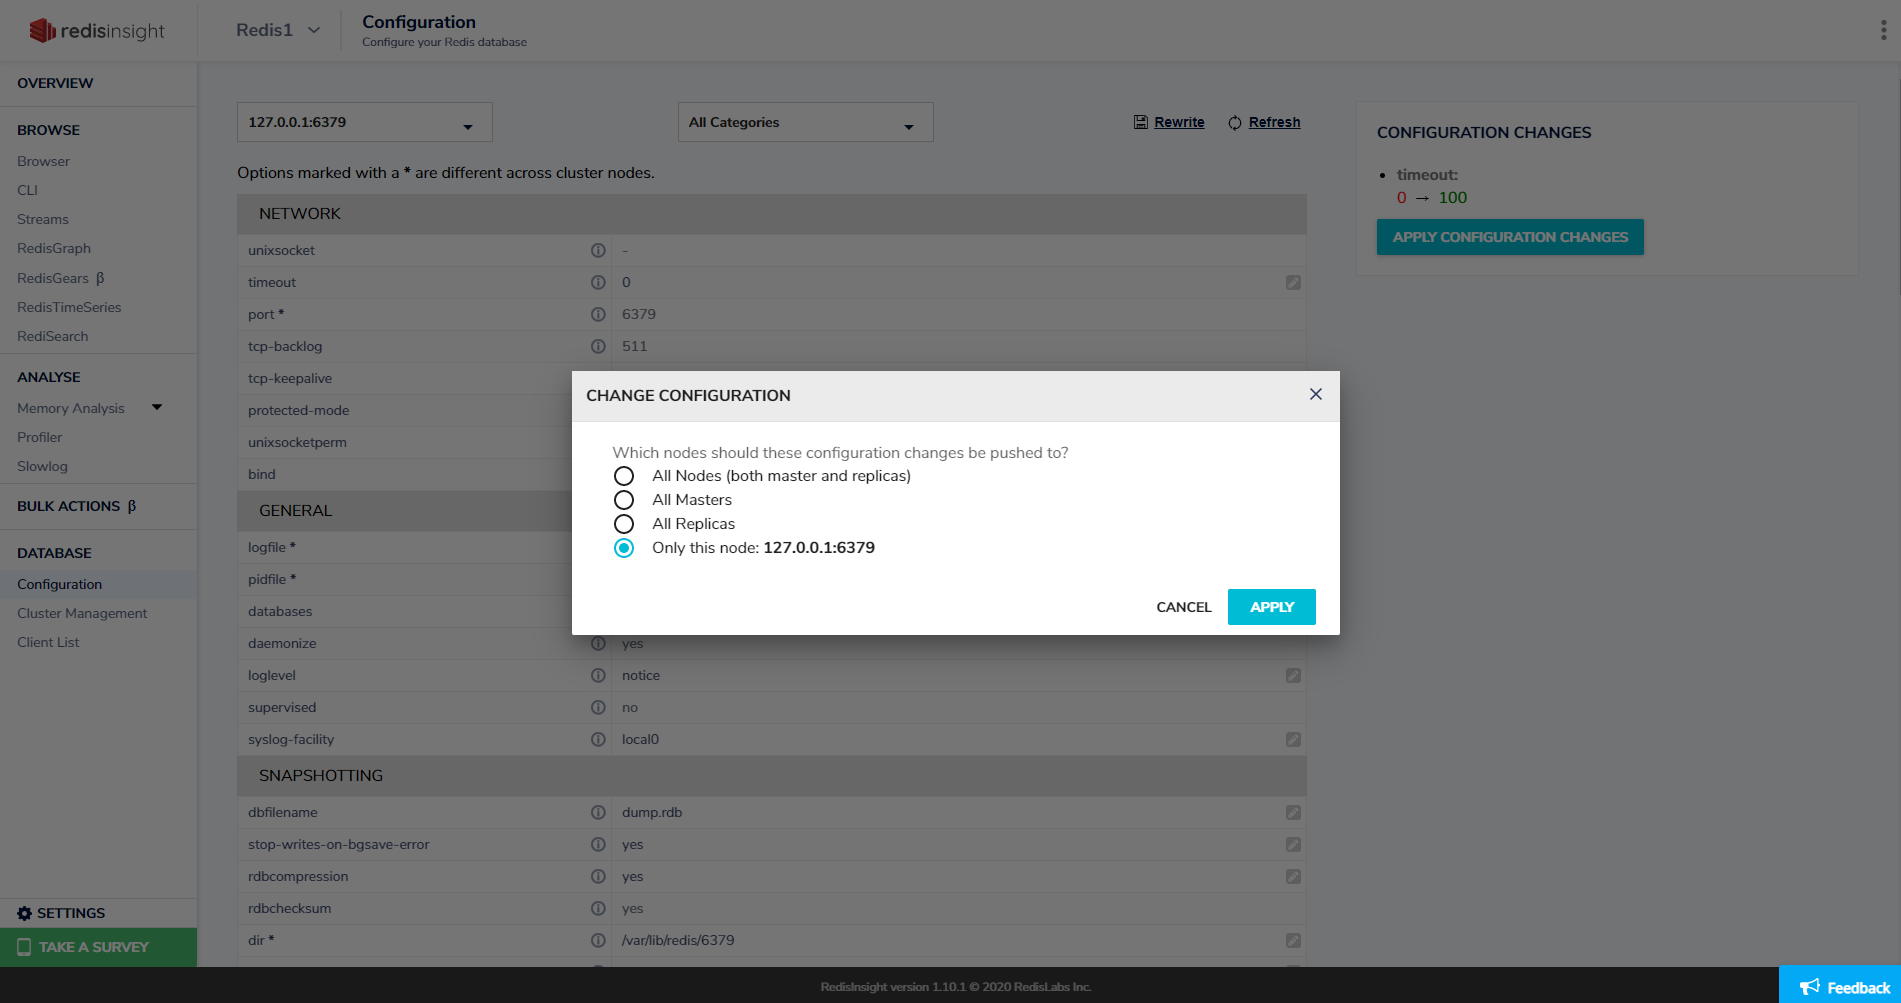Click the timeout value 100
This screenshot has height=1003, width=1901.
pyautogui.click(x=1453, y=198)
